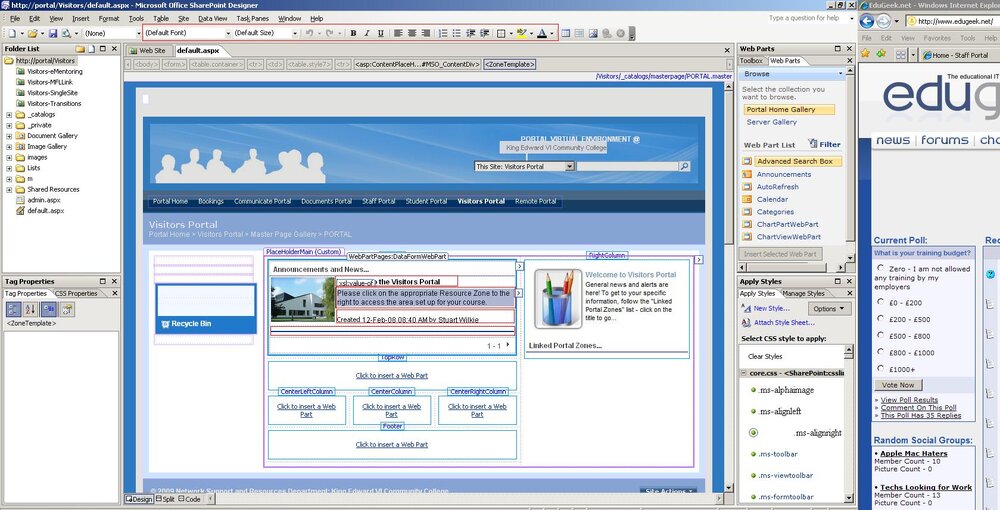Click the Insert Table icon
Viewport: 1000px width, 510px height.
(566, 33)
